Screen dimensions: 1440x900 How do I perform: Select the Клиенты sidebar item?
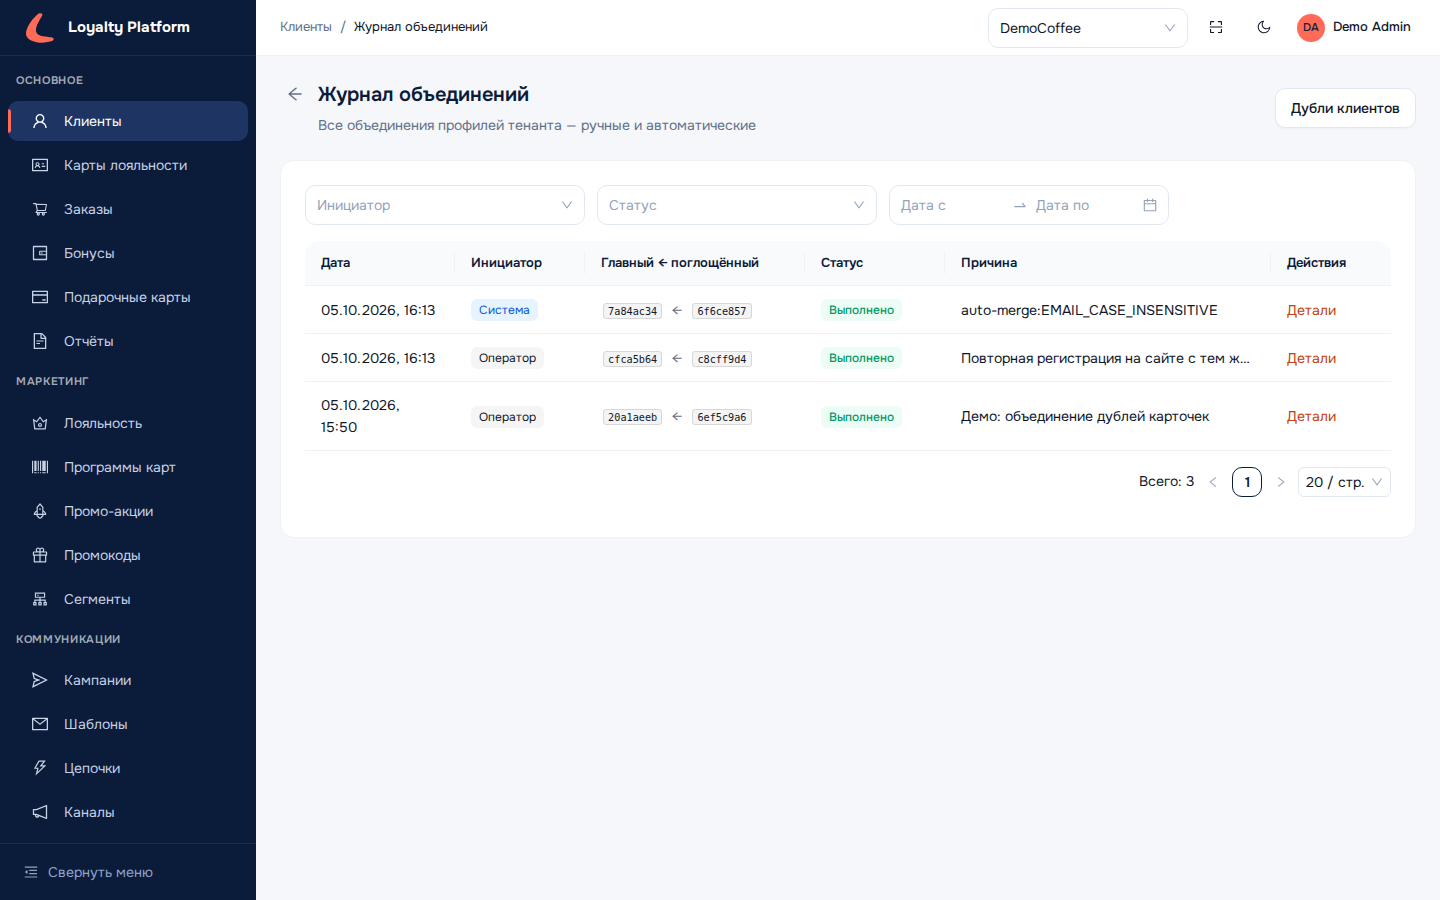(x=128, y=121)
